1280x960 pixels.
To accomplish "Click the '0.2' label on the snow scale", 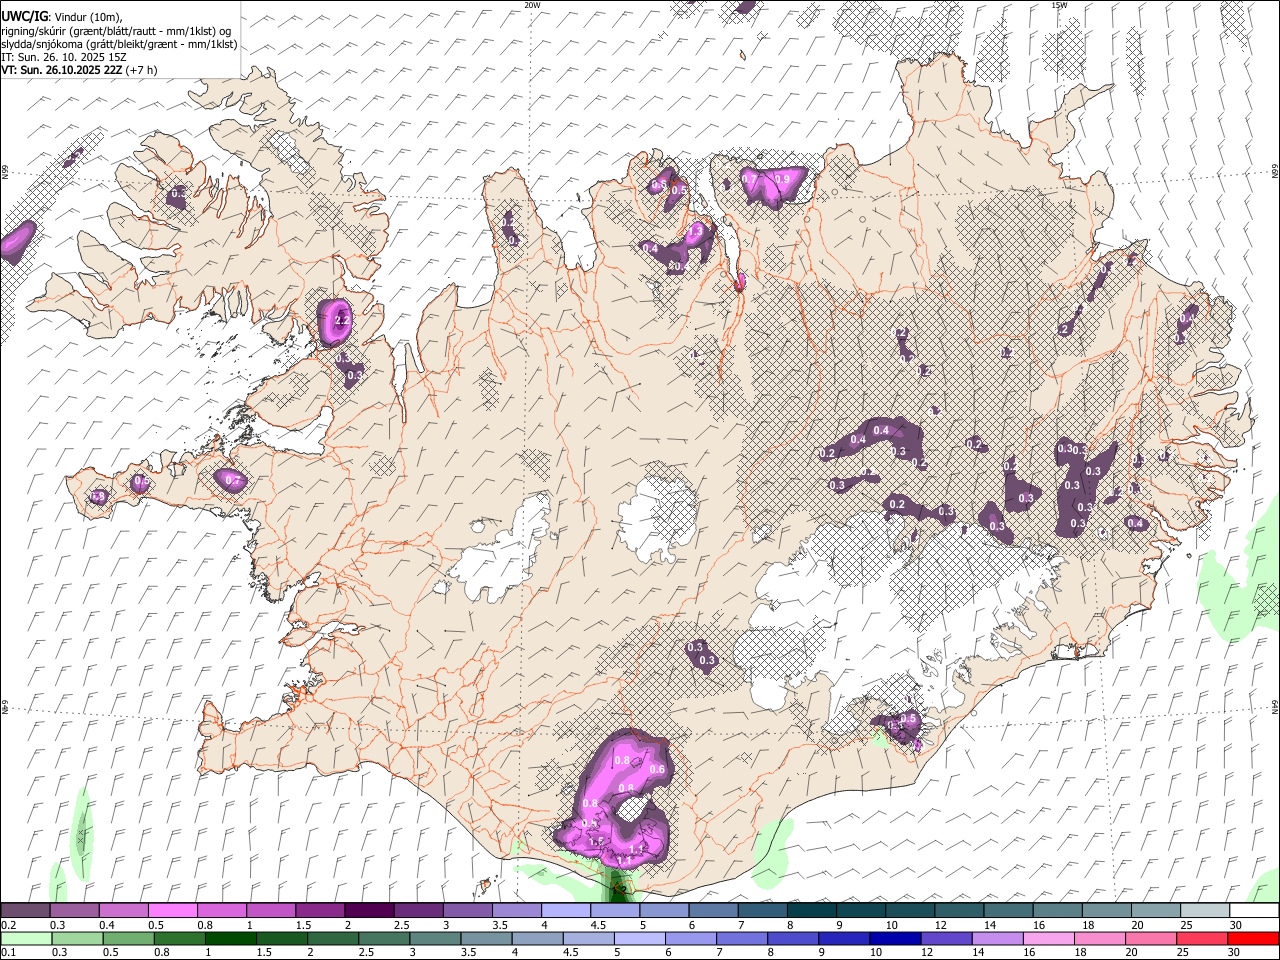I will [7, 925].
